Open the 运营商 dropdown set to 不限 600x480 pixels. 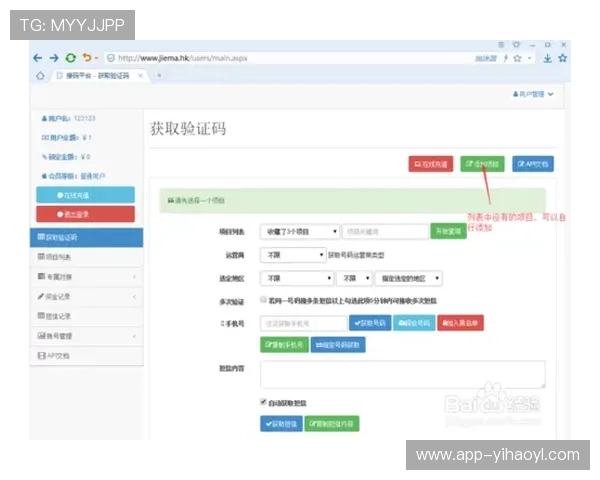pos(293,255)
